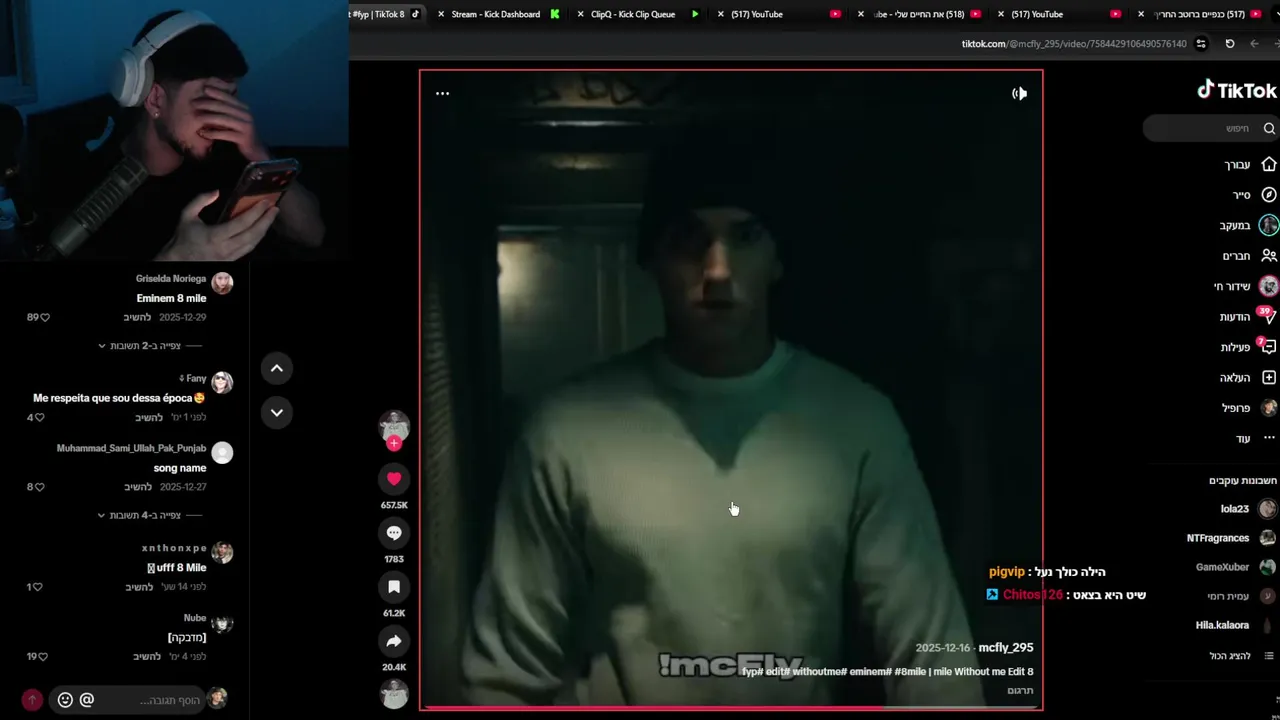The width and height of the screenshot is (1280, 720).
Task: Click the translate caption link below hashtags
Action: 1020,690
